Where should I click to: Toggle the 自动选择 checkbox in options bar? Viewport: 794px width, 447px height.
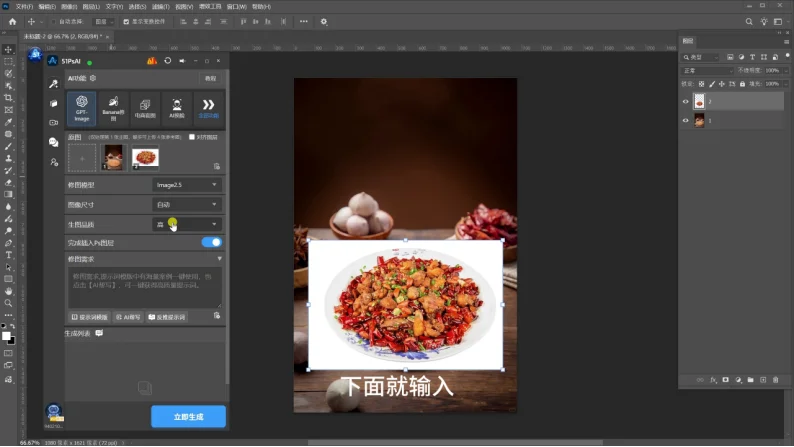coord(54,22)
